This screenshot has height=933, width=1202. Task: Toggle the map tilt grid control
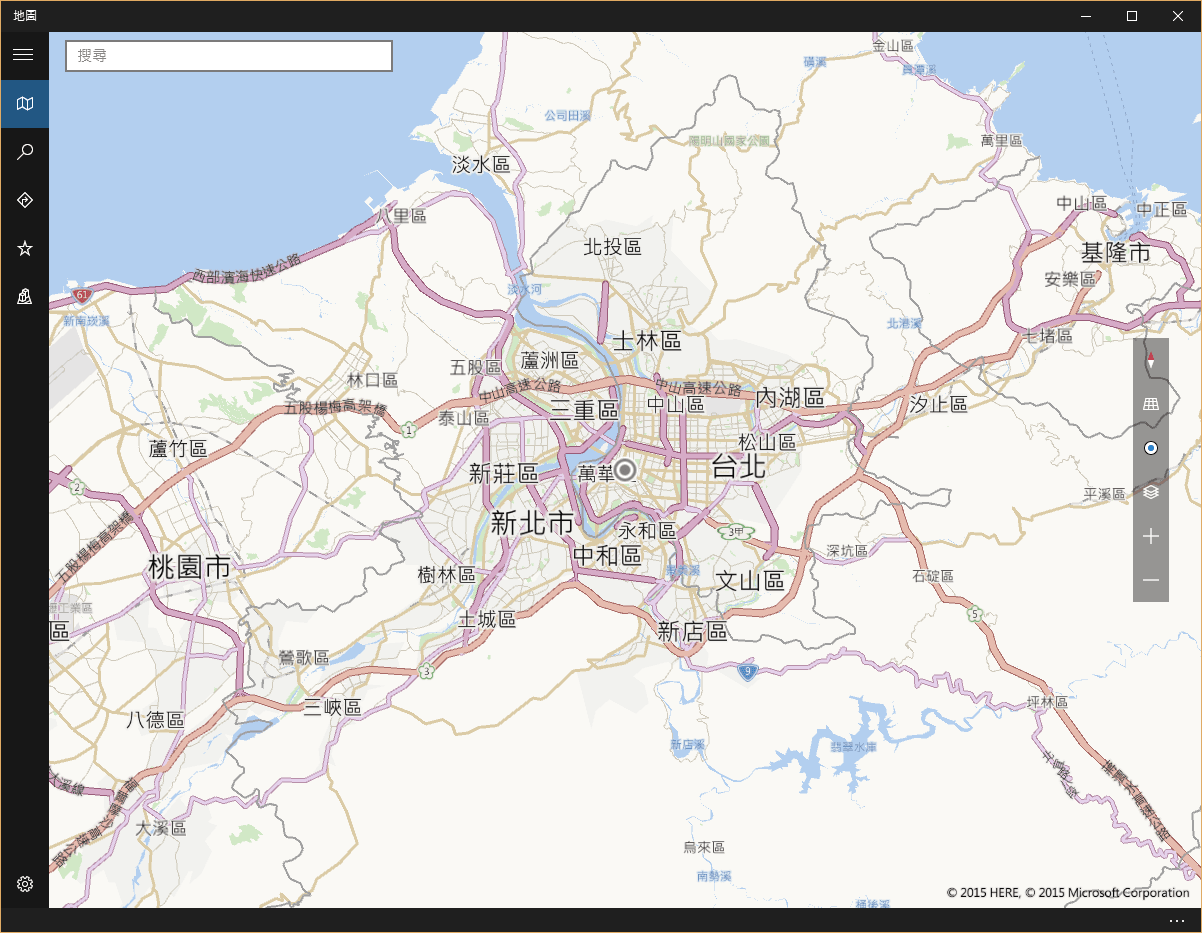coord(1150,404)
